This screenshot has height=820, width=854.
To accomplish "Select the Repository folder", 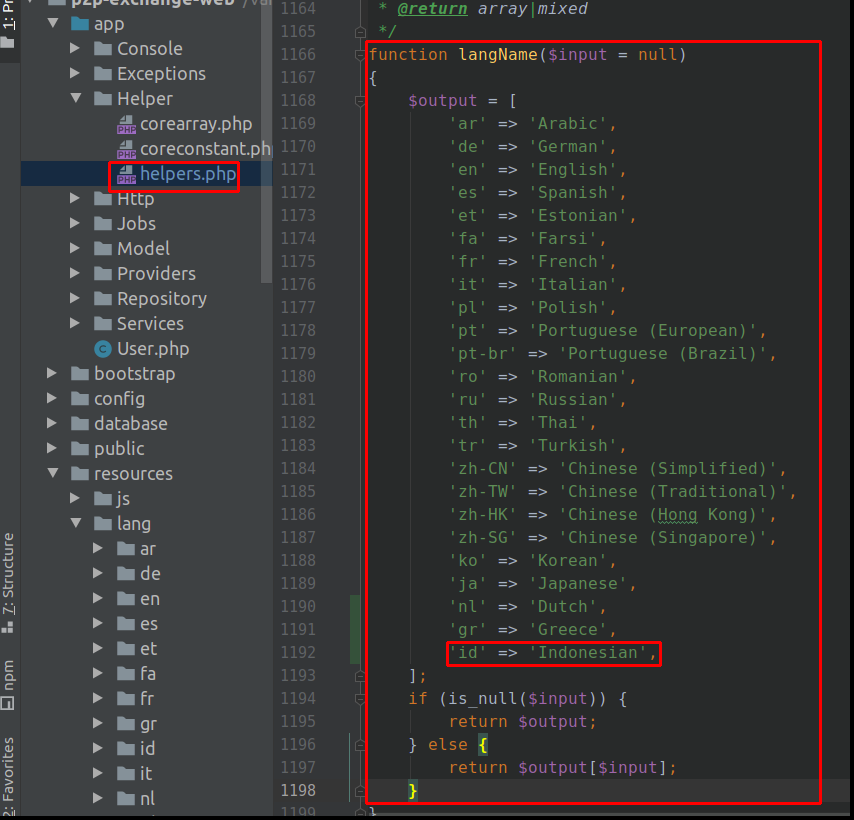I will pyautogui.click(x=161, y=299).
